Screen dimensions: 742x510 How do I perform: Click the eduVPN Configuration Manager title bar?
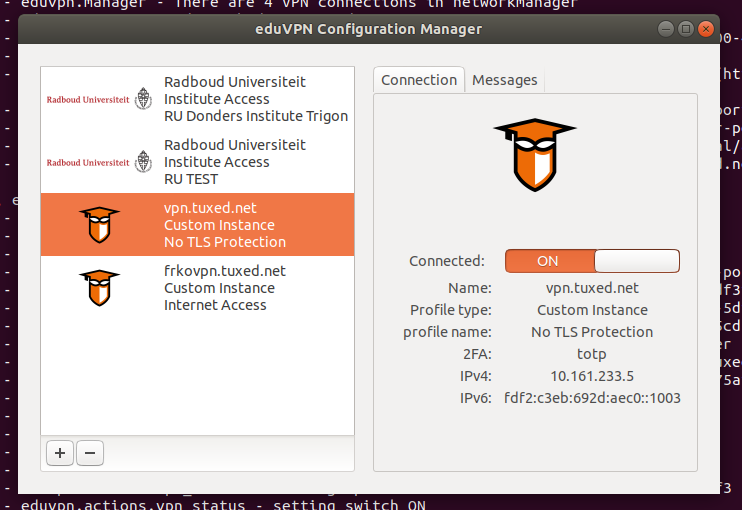pyautogui.click(x=369, y=29)
